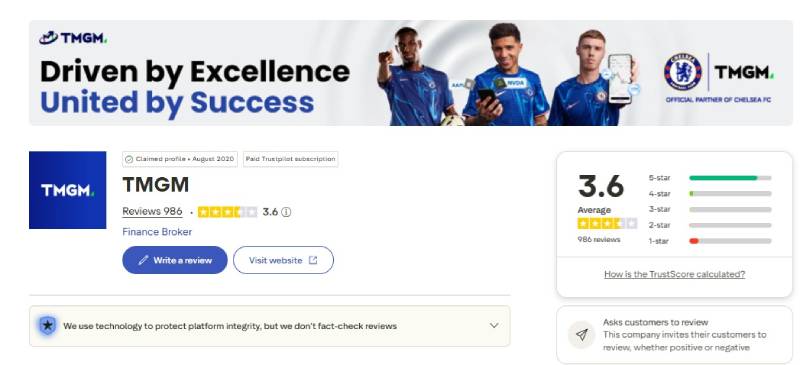
Task: Select the 2-star rating row
Action: pyautogui.click(x=710, y=225)
